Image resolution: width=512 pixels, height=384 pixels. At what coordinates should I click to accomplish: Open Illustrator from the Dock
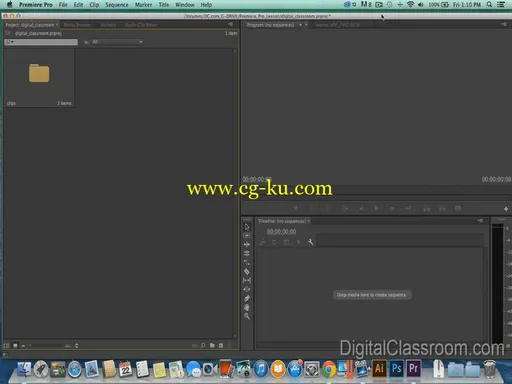(x=379, y=369)
